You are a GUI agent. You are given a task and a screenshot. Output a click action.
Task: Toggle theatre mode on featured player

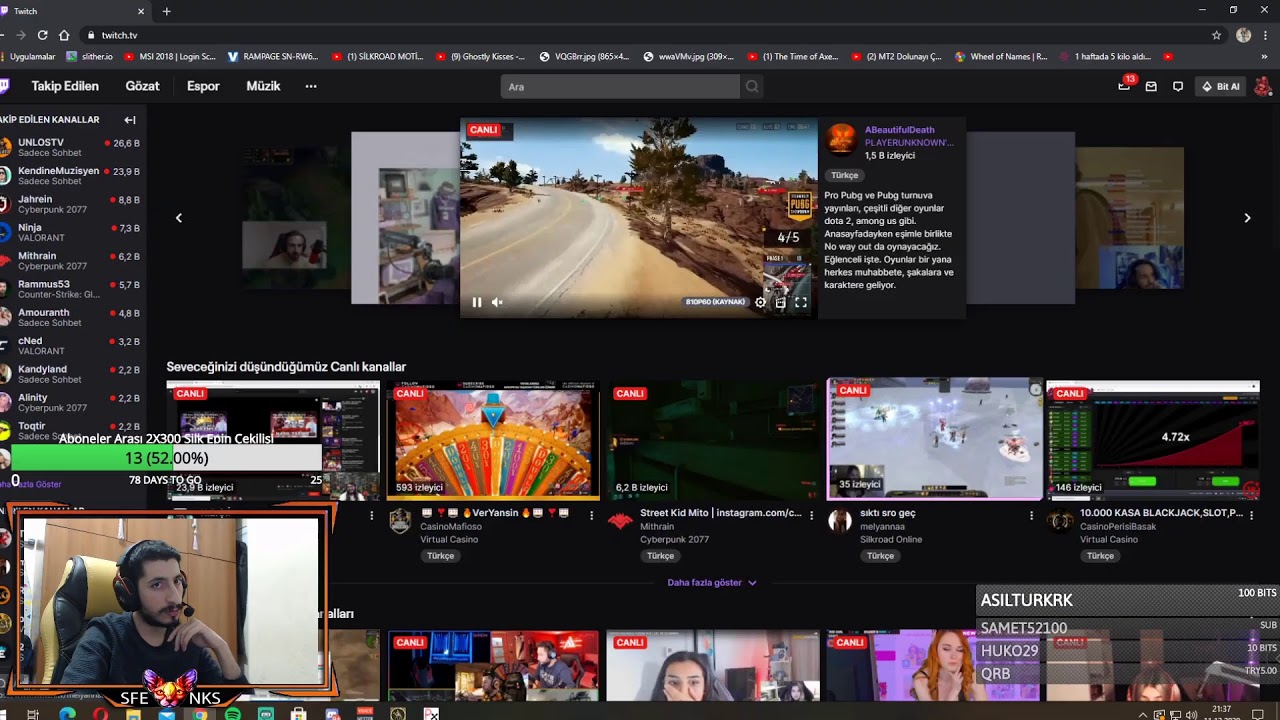click(780, 302)
